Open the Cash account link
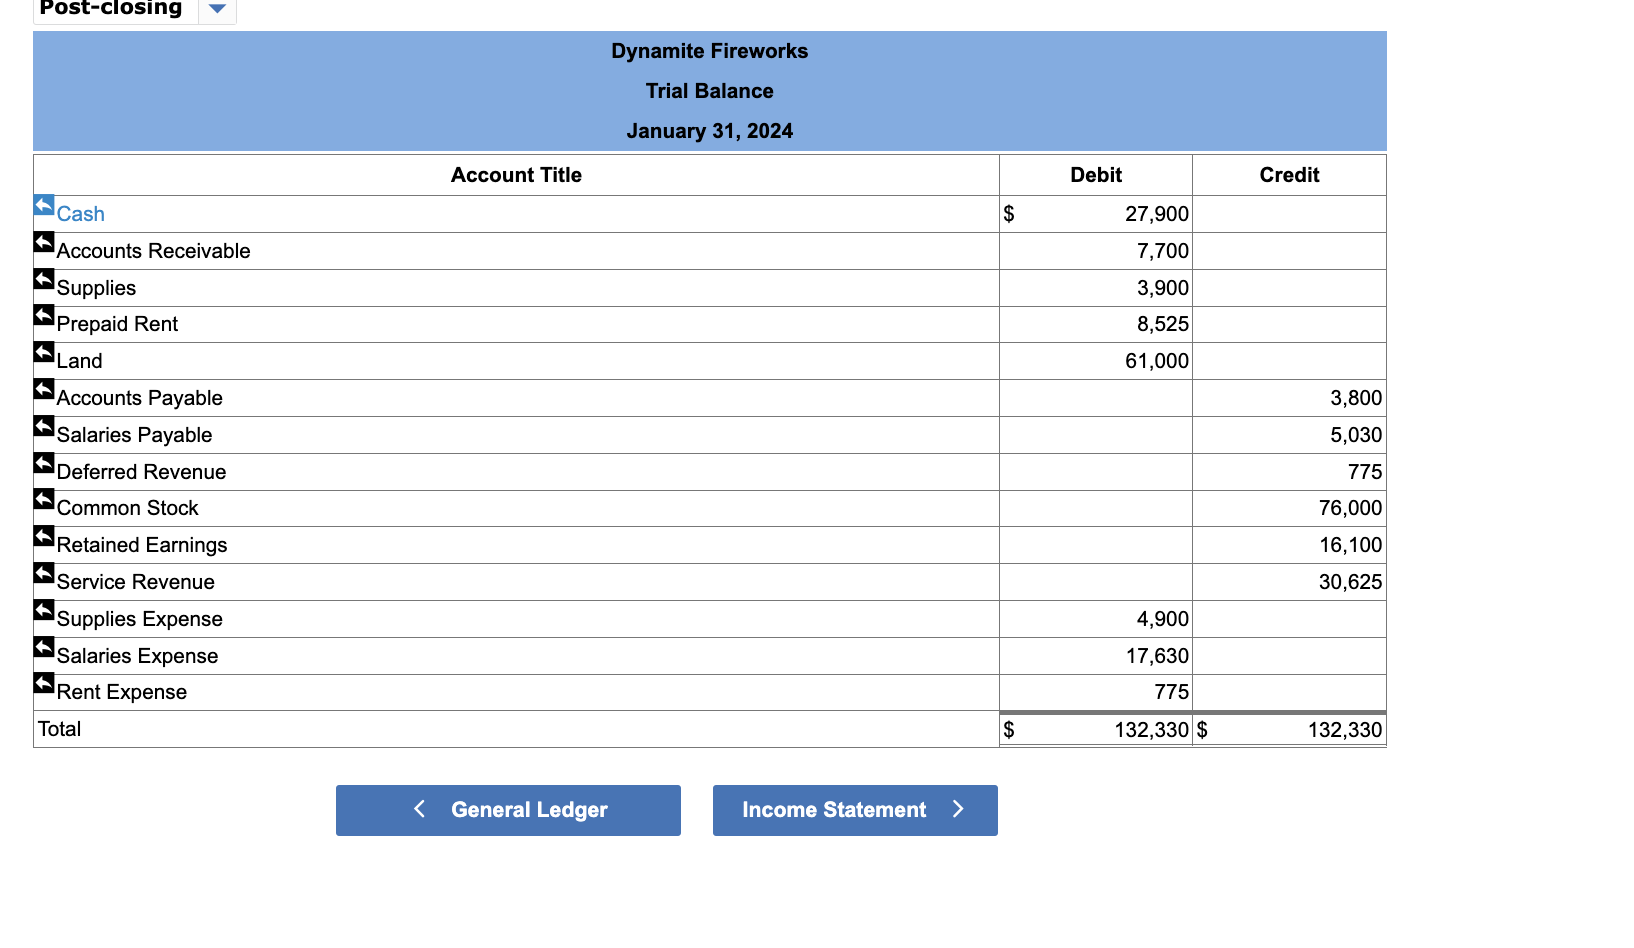This screenshot has width=1634, height=948. 80,214
